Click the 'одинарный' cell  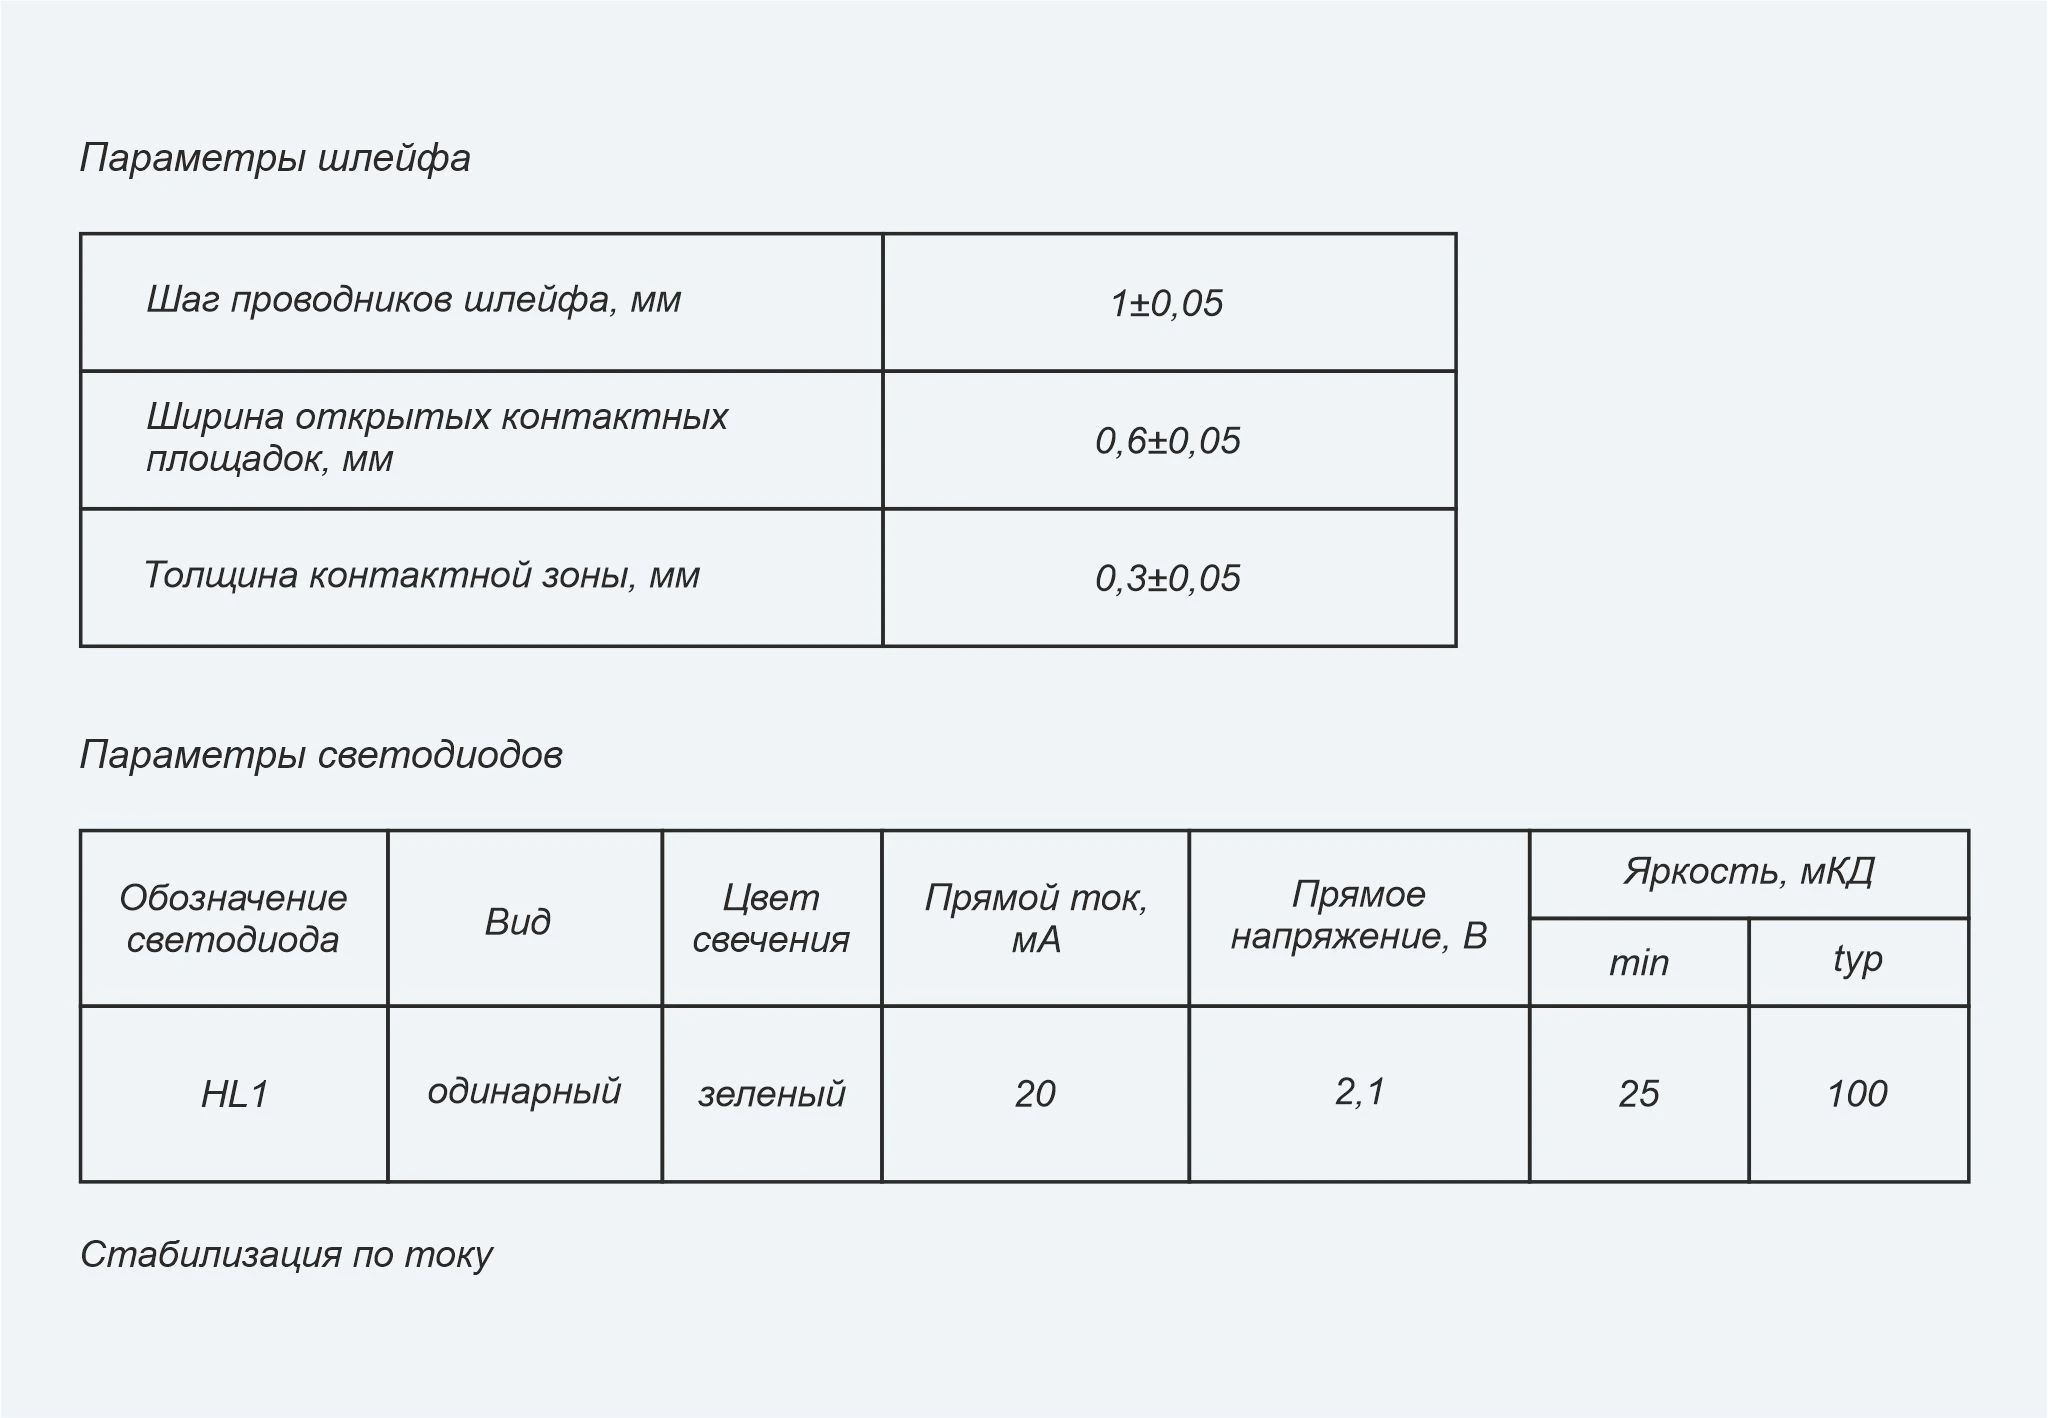pos(525,1094)
